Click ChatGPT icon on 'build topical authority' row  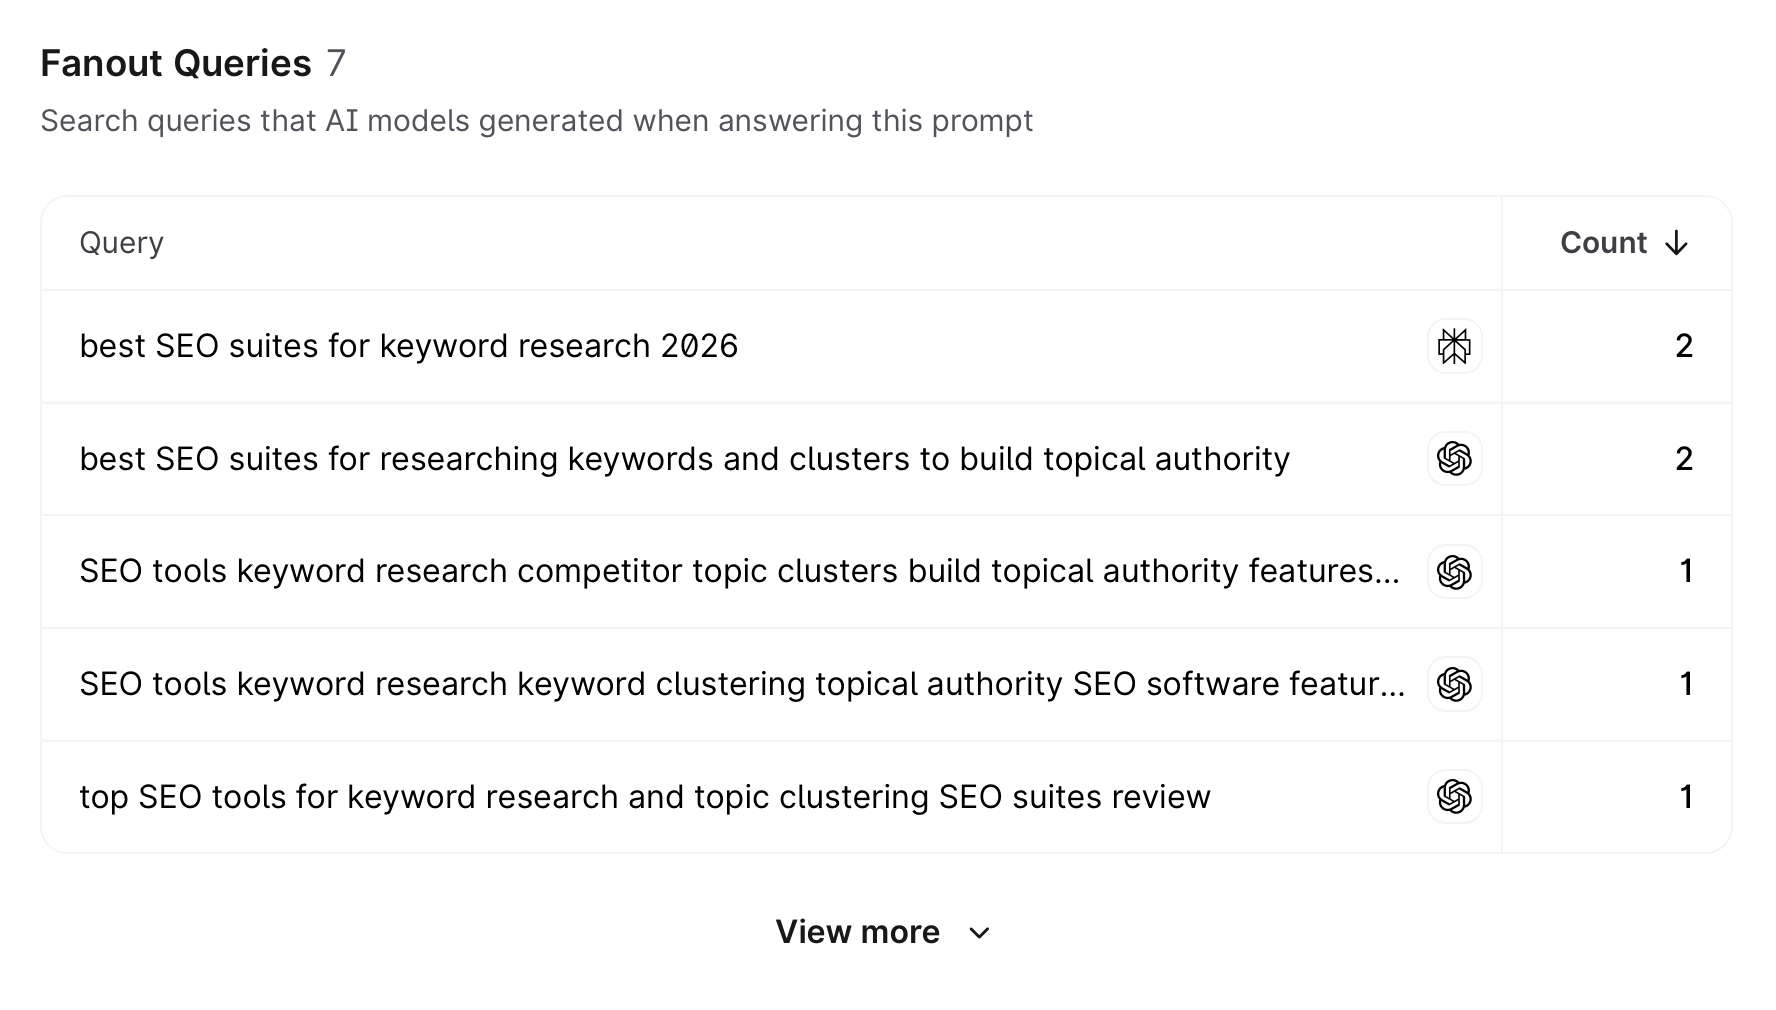click(x=1454, y=459)
